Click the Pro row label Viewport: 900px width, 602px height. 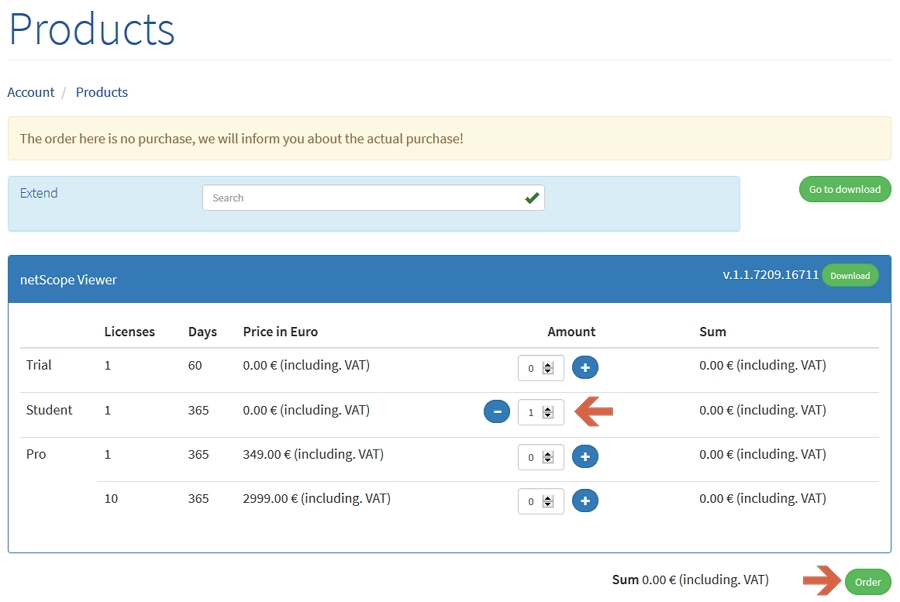pos(36,454)
